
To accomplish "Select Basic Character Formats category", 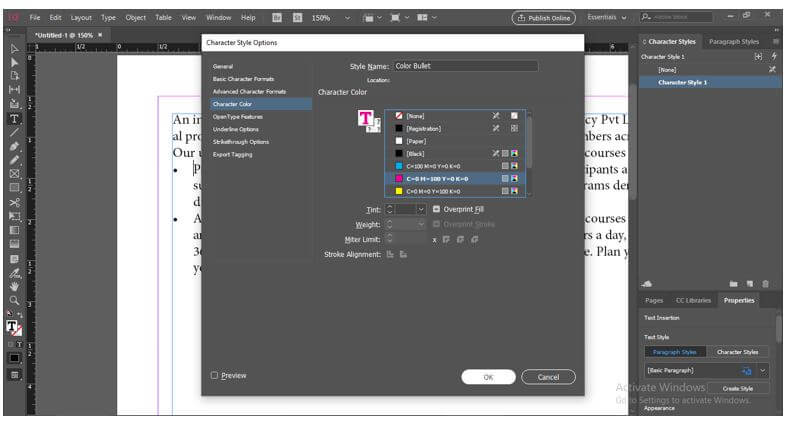I will tap(244, 79).
